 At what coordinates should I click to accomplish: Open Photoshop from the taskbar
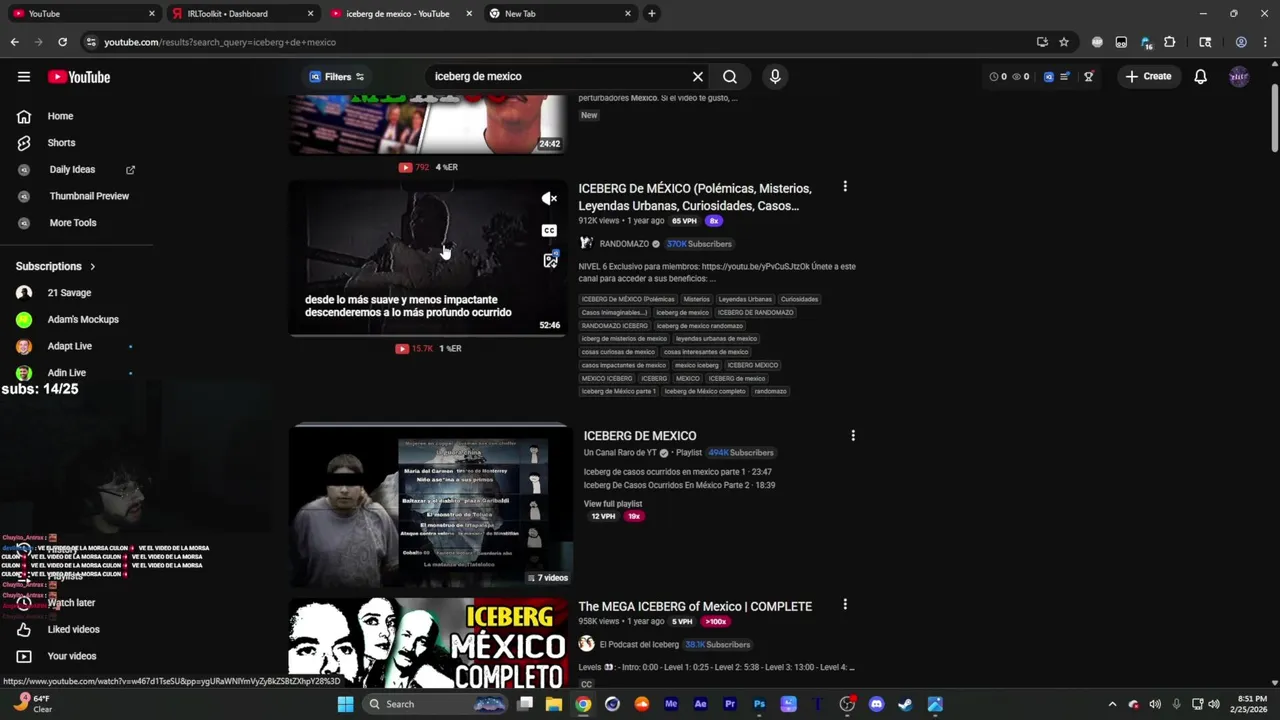(759, 704)
